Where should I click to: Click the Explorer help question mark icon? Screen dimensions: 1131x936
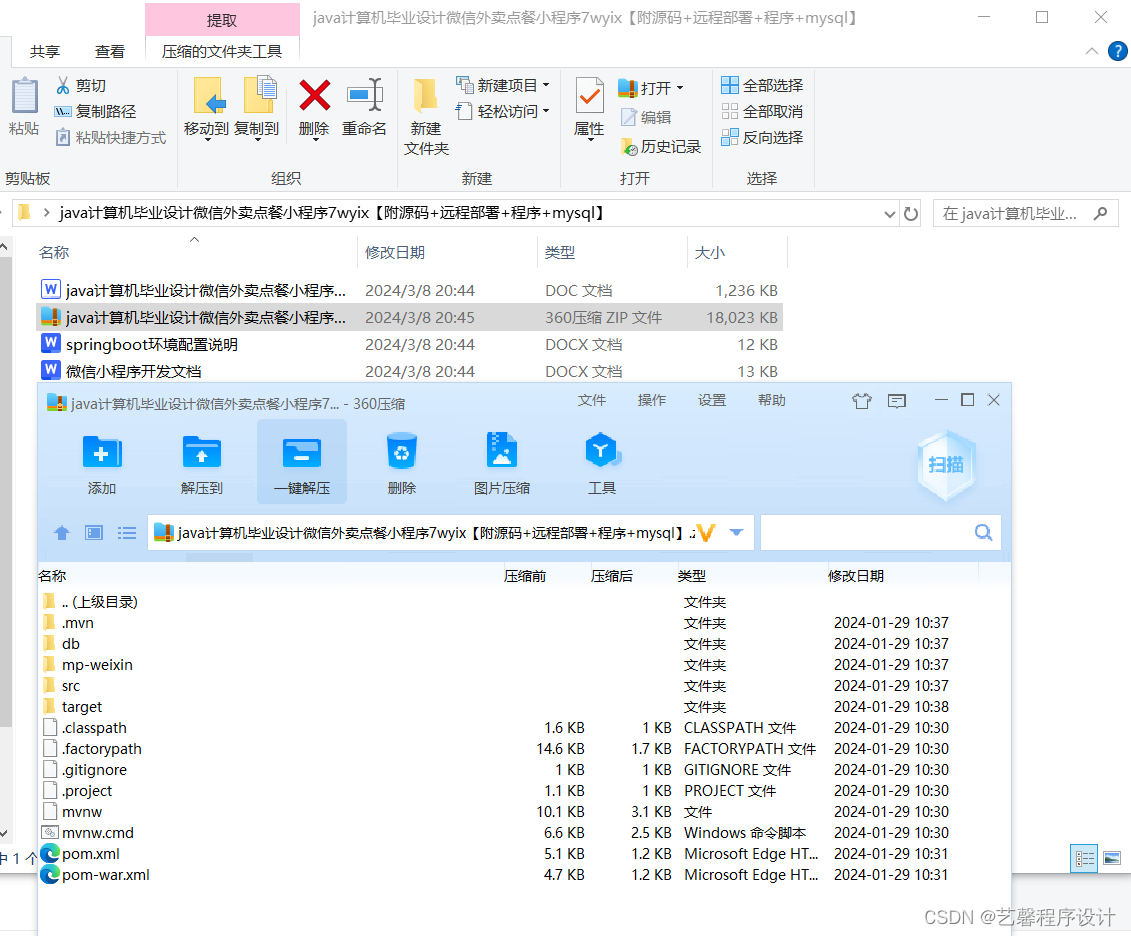coord(1117,51)
